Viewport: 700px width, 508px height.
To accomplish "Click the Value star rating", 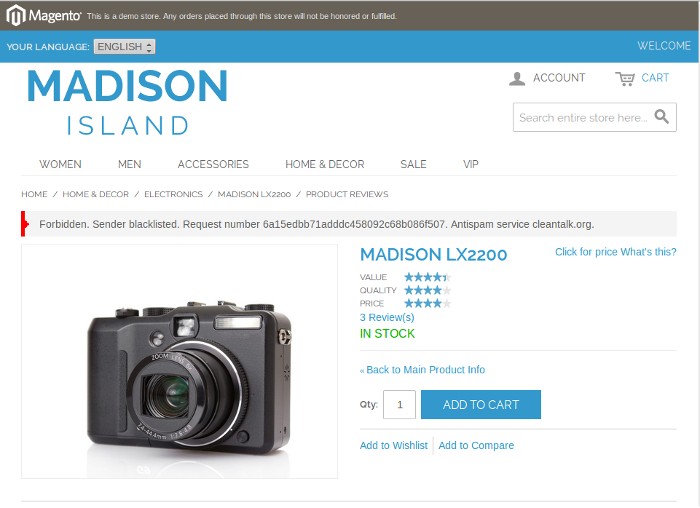I will pyautogui.click(x=428, y=277).
